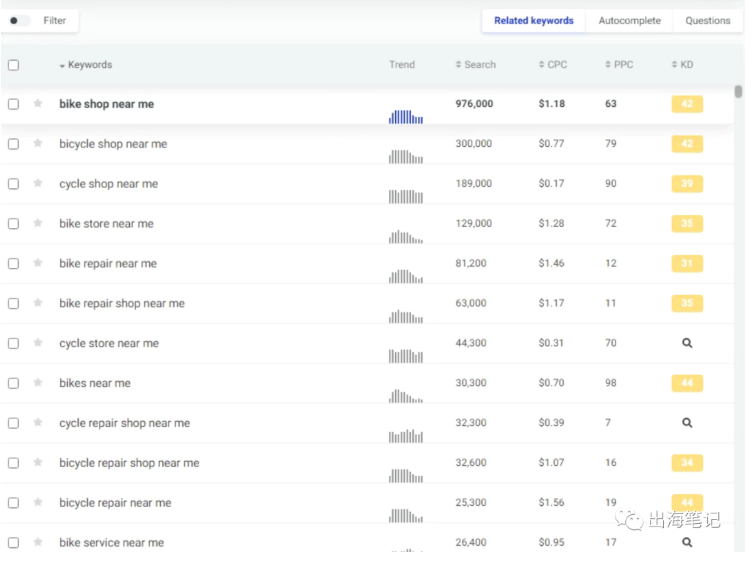This screenshot has width=752, height=567.
Task: Check KD via magnifier for cycle repair shop near me
Action: point(687,423)
